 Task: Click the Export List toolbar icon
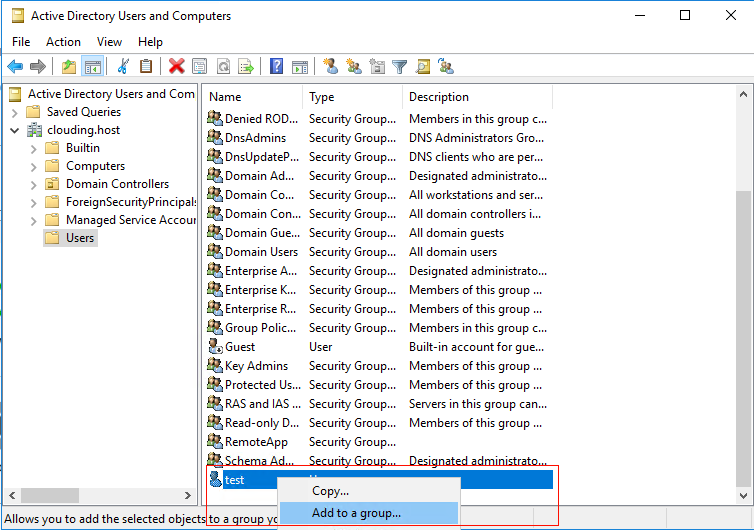(x=246, y=66)
